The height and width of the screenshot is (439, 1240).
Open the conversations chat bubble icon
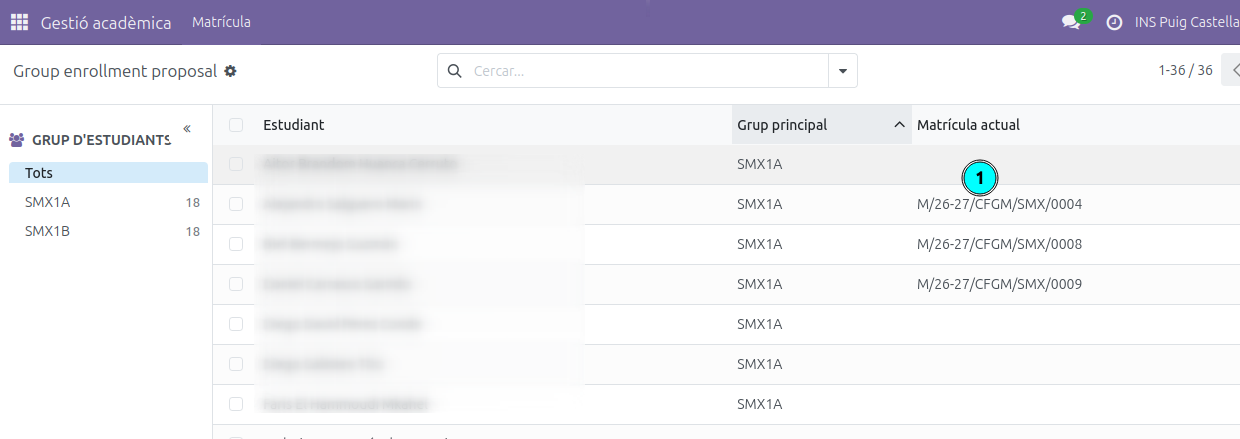[1071, 22]
